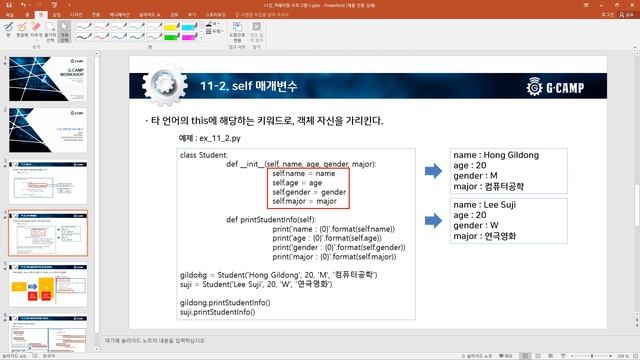Open ribbon display options
Viewport: 640px width, 360px height.
586,5
